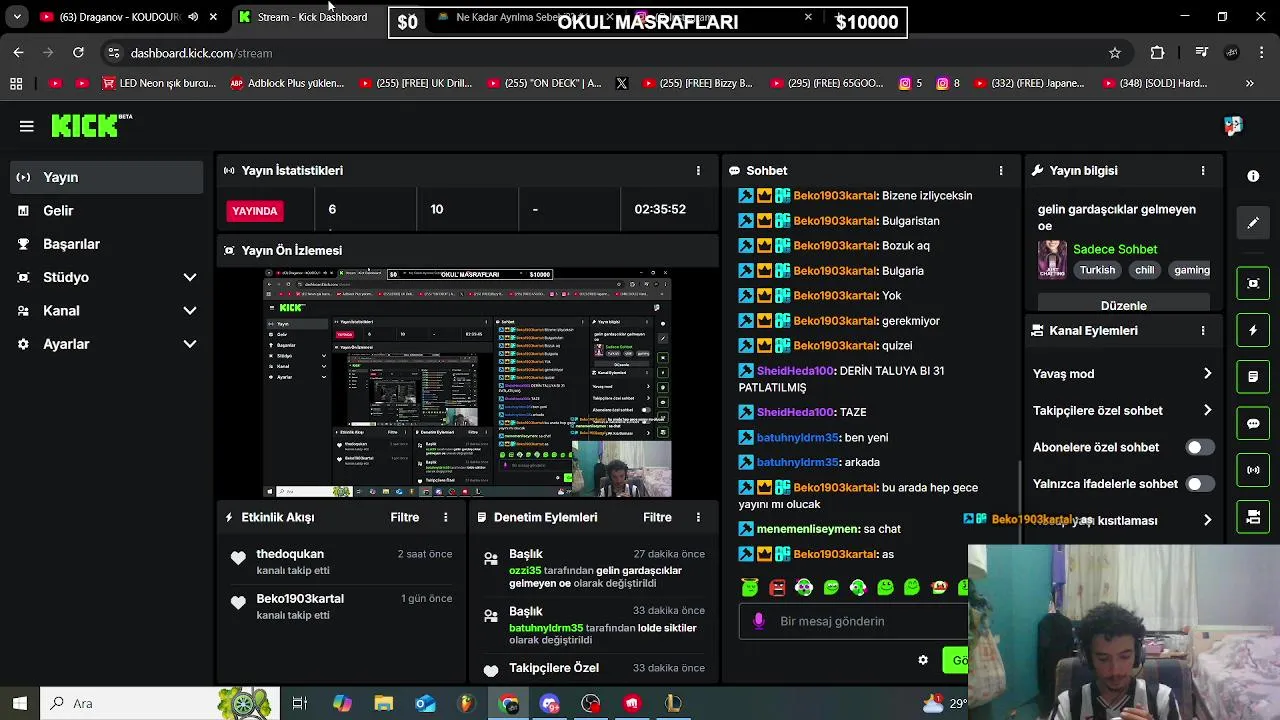
Task: Open Kanal Eylemleri panel three-dot menu
Action: 1203,331
